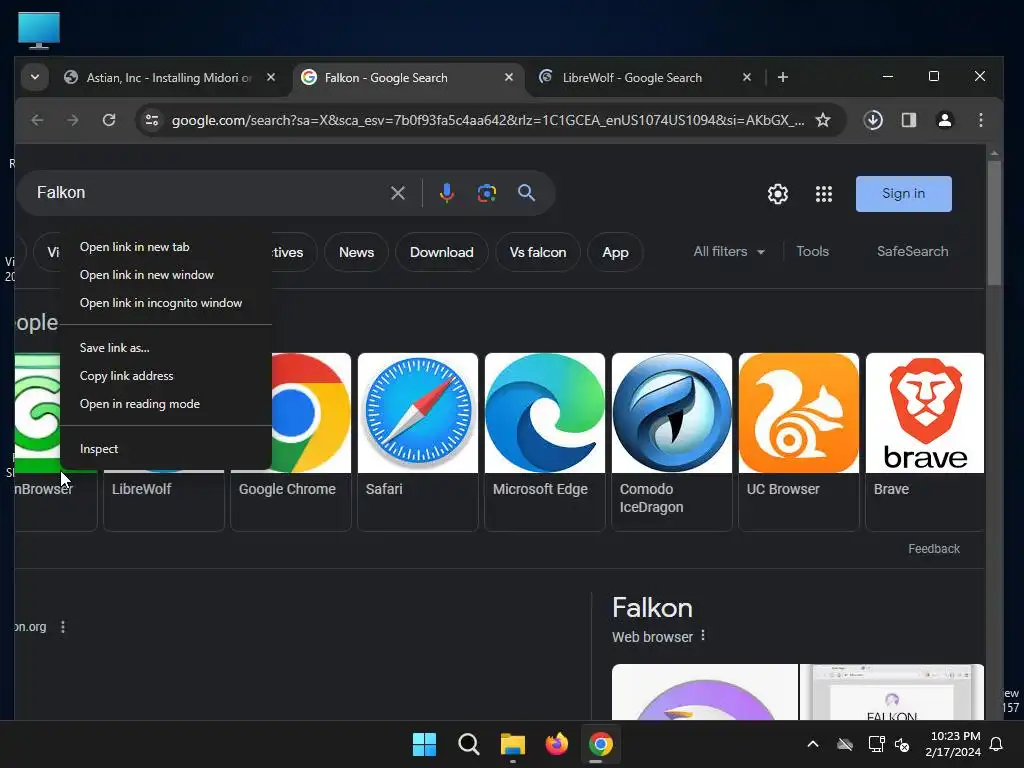The image size is (1024, 768).
Task: View site information icon in address bar
Action: pos(152,120)
